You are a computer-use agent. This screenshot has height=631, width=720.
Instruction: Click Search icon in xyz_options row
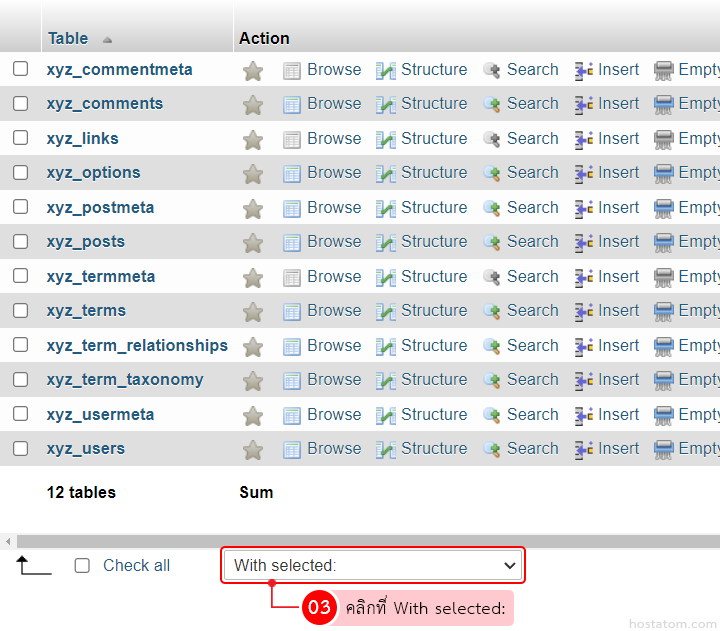492,174
